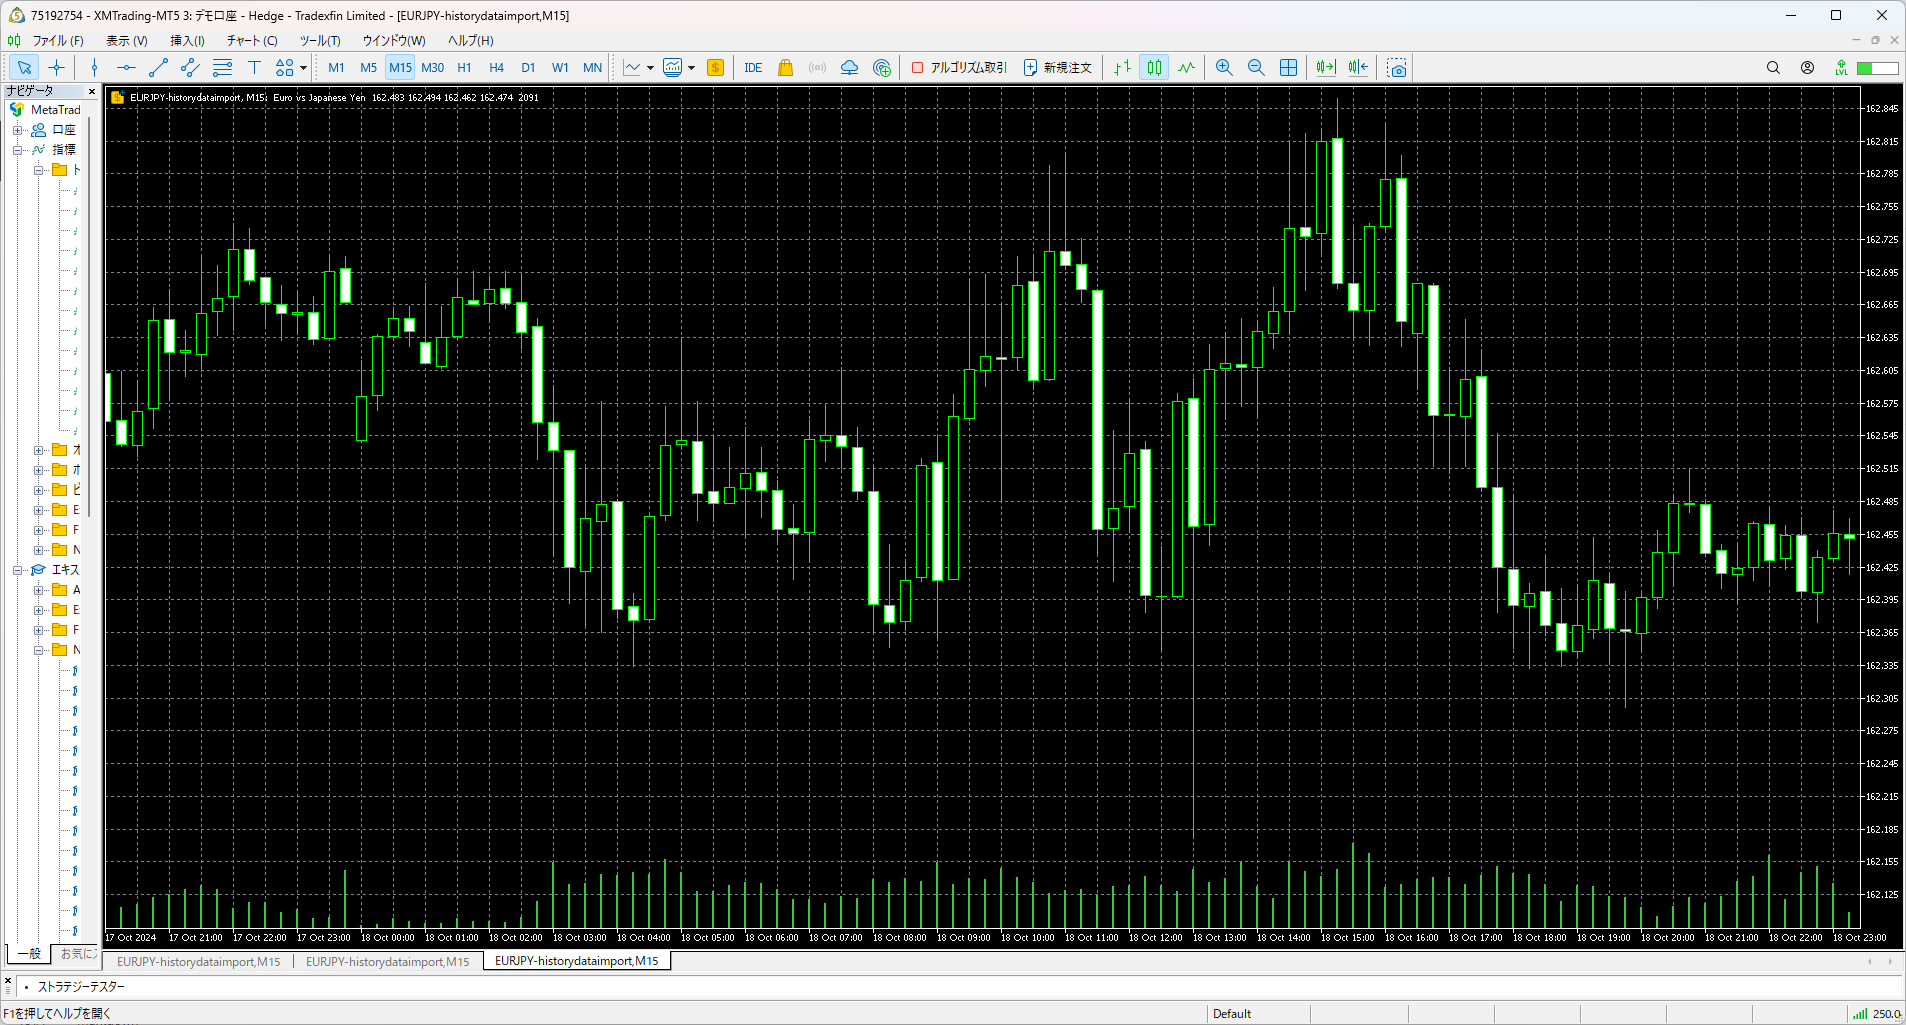The image size is (1906, 1025).
Task: Open the objects shapes dropdown arrow
Action: pyautogui.click(x=303, y=68)
